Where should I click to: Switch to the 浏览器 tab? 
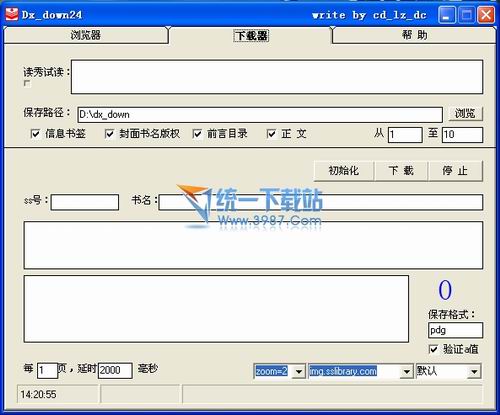[x=86, y=35]
